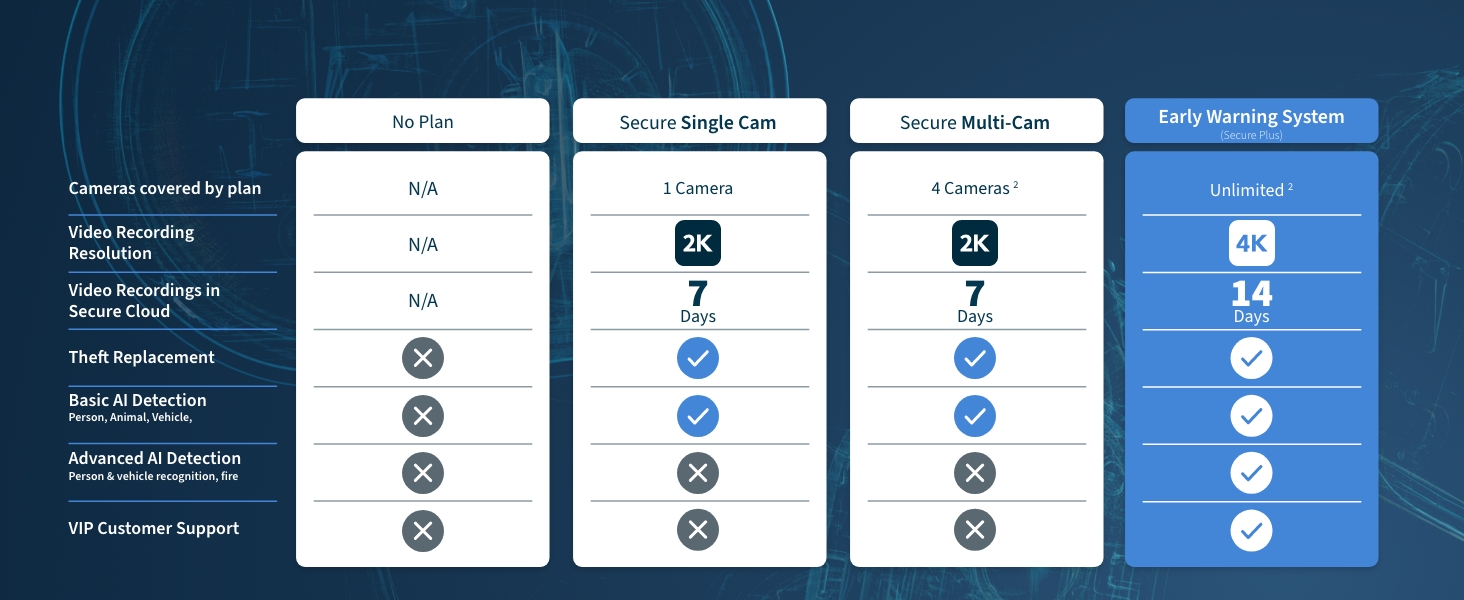This screenshot has width=1464, height=600.
Task: Click Single Cam's Advanced AI Detection X icon
Action: pos(698,473)
